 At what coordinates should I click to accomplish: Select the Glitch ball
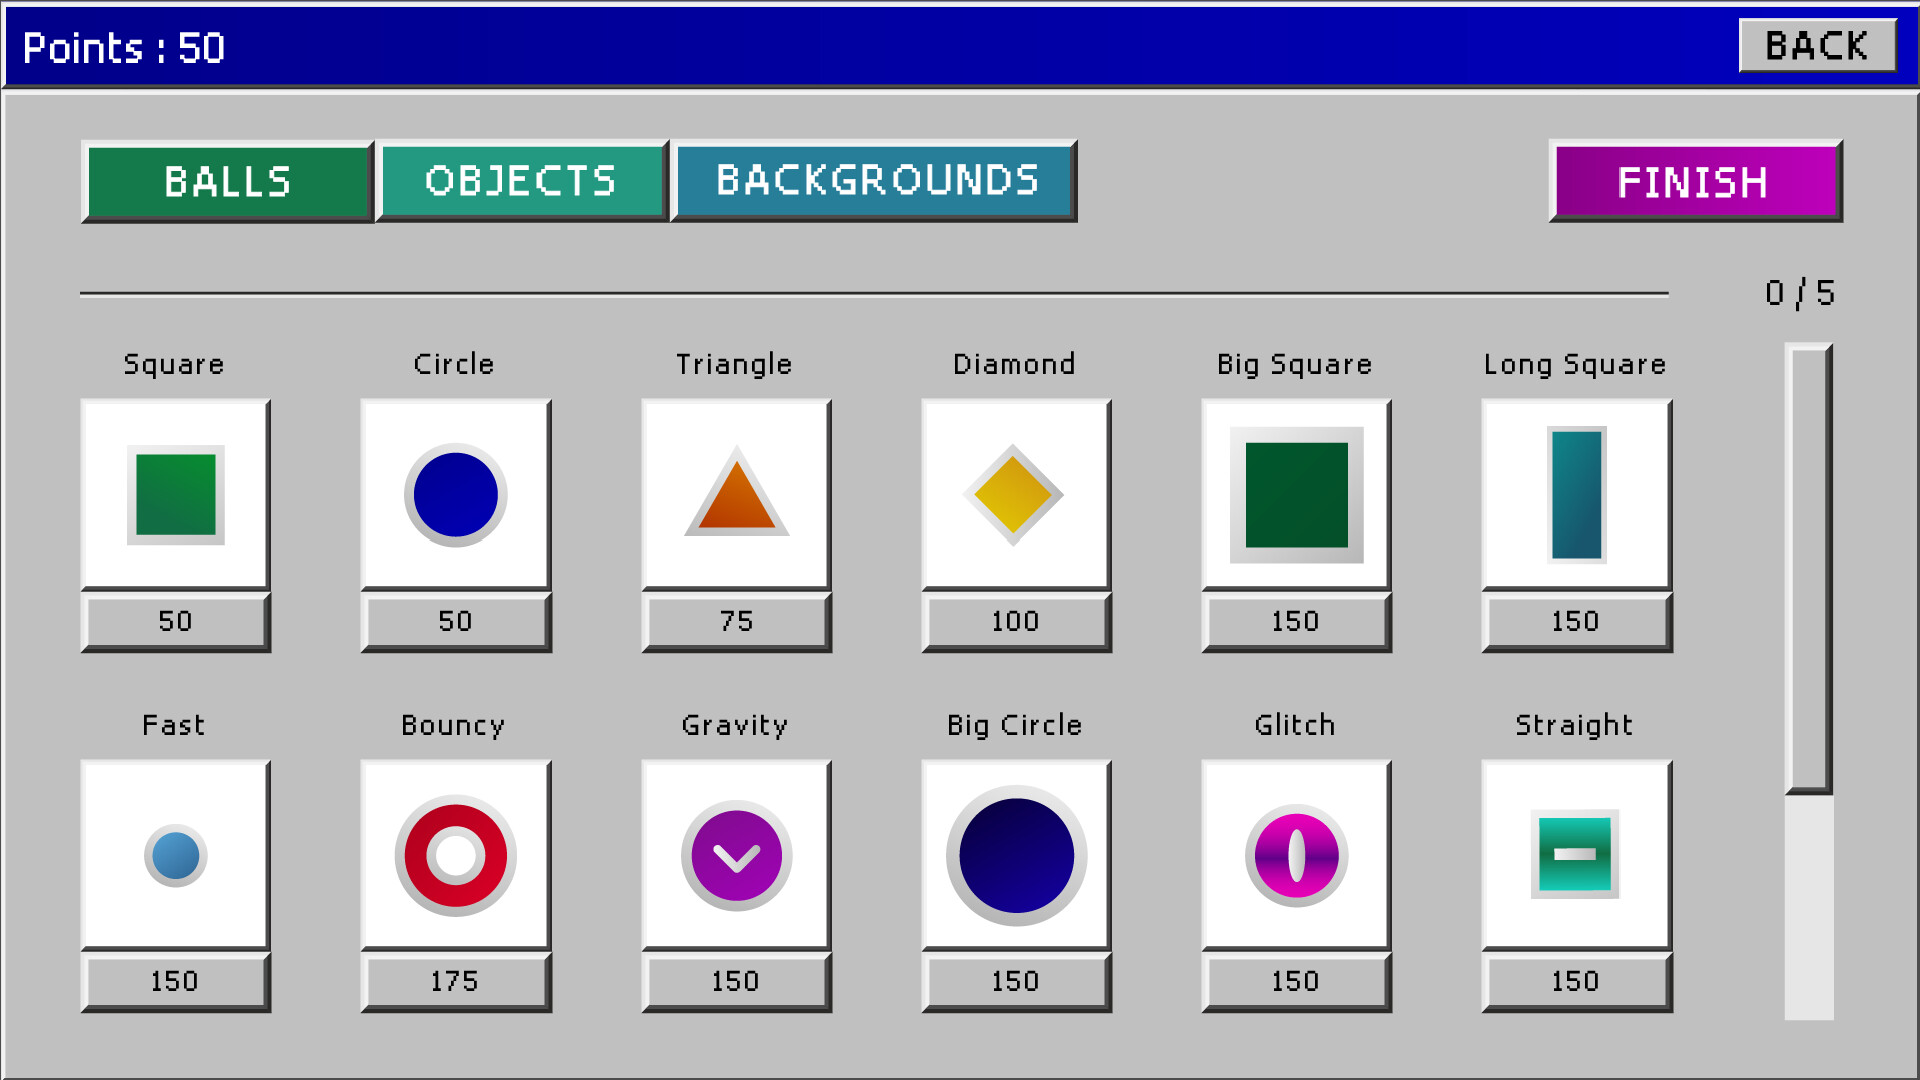tap(1296, 855)
